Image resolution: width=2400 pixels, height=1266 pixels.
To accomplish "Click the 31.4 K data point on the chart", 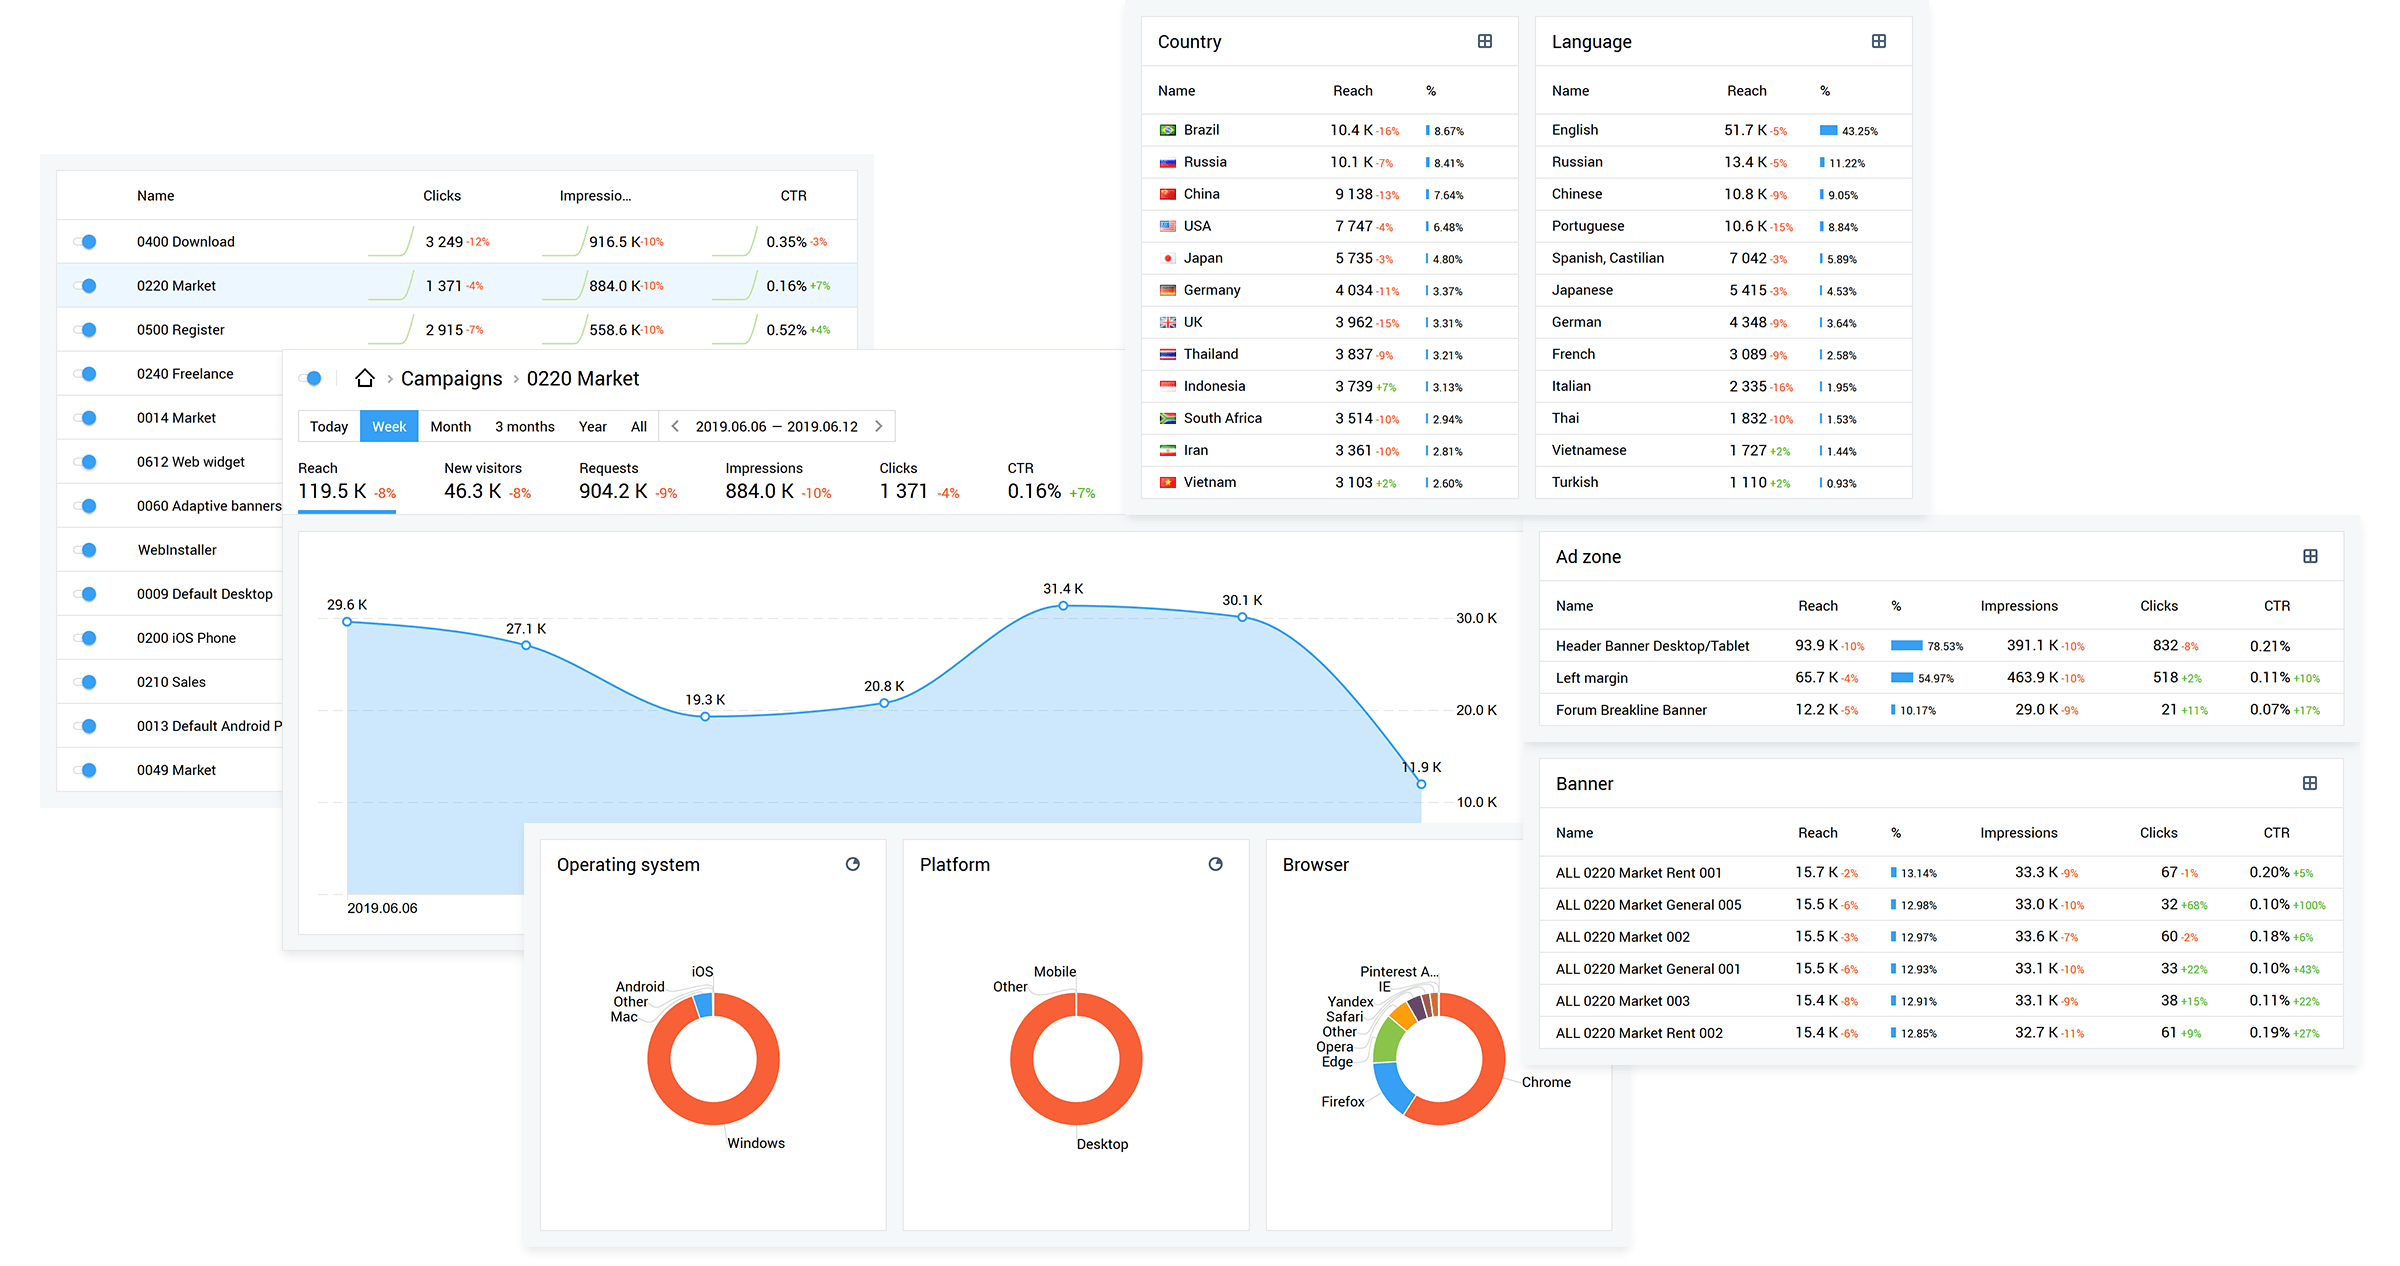I will click(1063, 604).
